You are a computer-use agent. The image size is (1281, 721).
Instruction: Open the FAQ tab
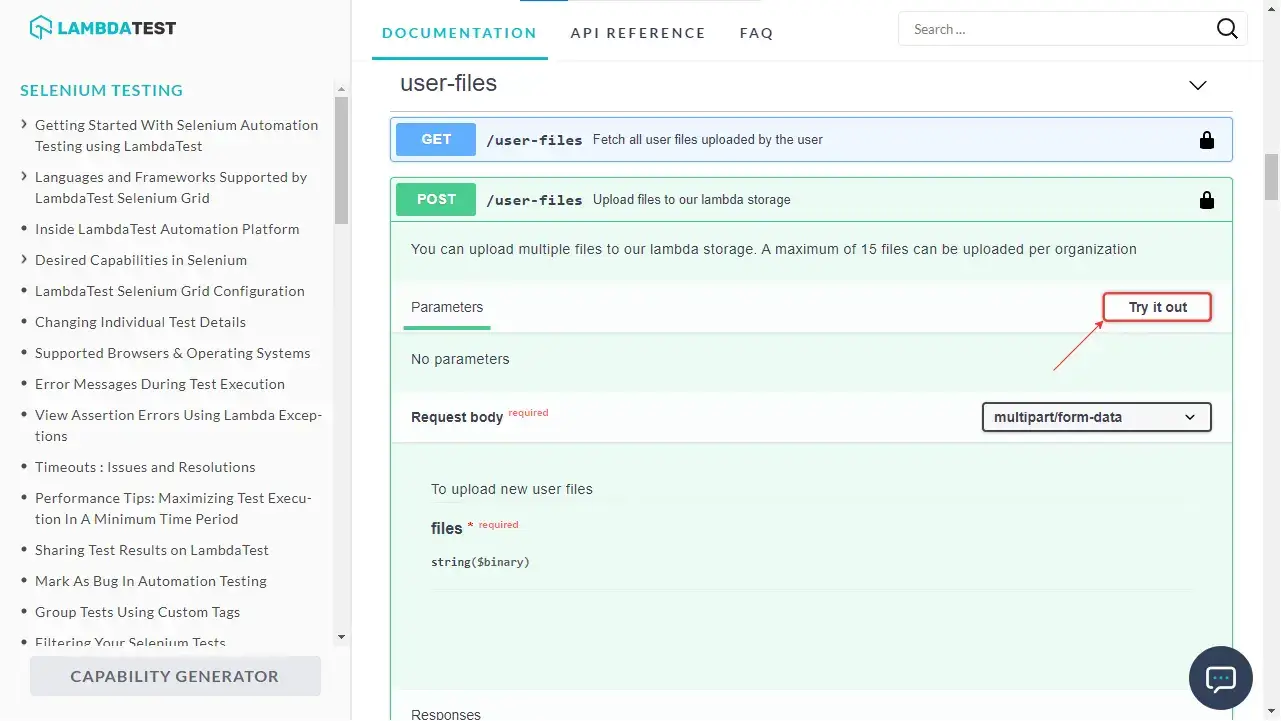point(756,33)
